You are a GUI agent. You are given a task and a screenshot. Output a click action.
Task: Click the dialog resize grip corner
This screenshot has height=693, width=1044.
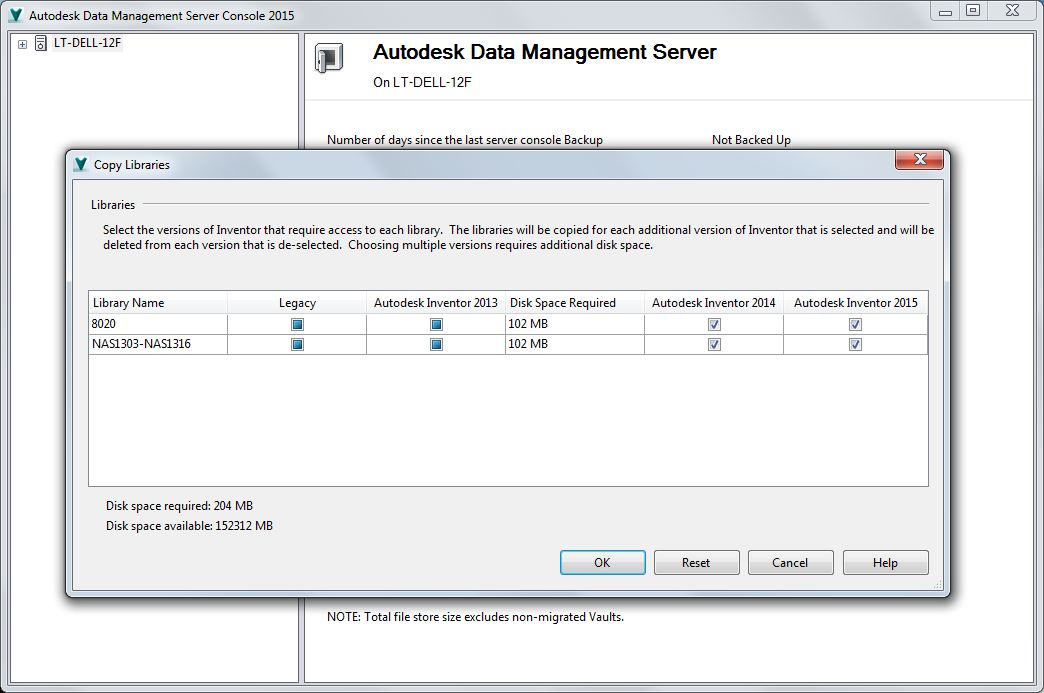tap(937, 584)
